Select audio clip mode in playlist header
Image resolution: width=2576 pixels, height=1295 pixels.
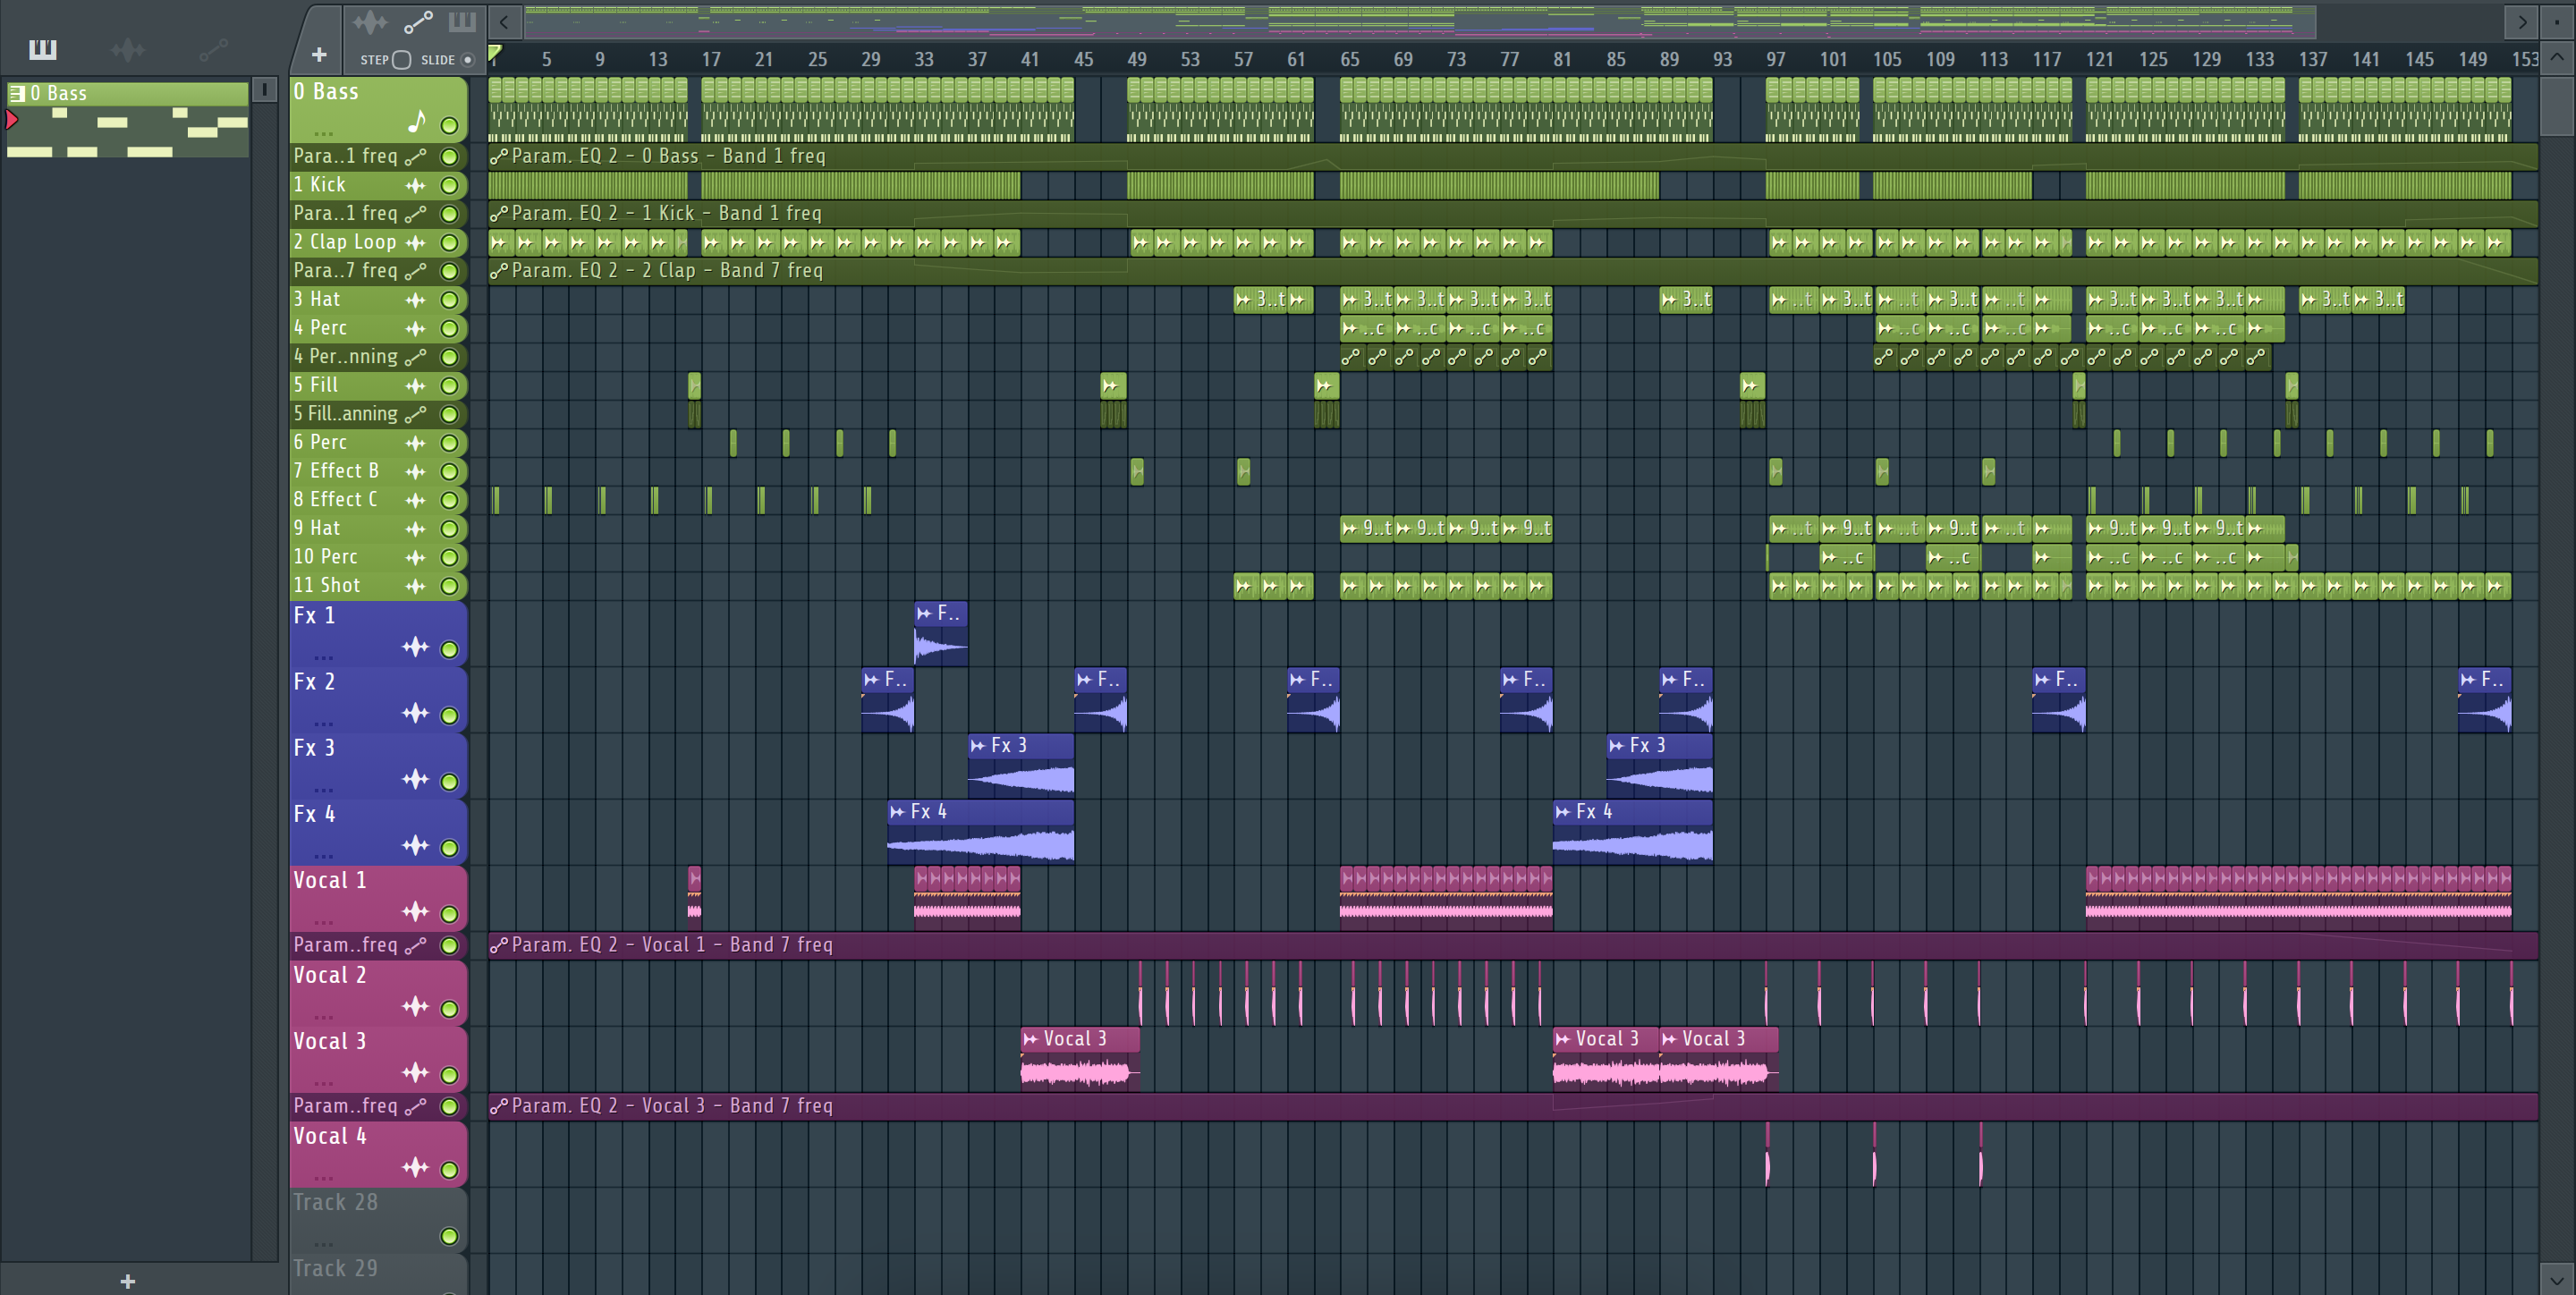coord(369,21)
